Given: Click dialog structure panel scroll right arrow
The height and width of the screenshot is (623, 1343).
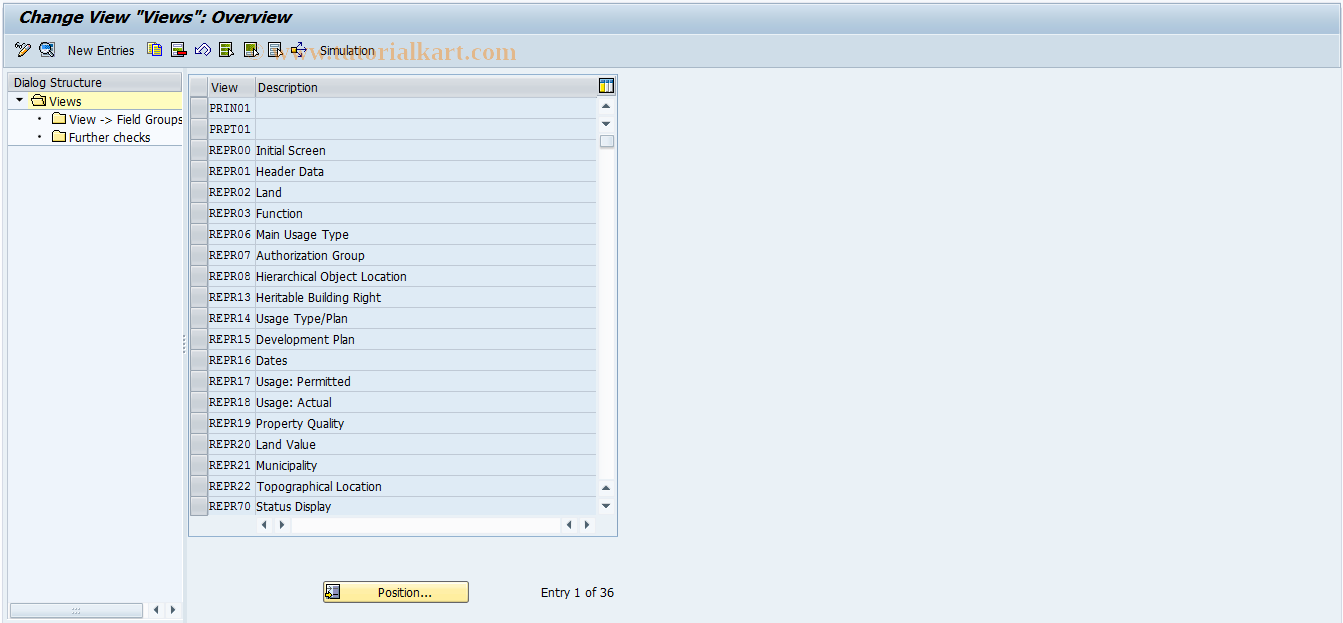Looking at the screenshot, I should [173, 609].
